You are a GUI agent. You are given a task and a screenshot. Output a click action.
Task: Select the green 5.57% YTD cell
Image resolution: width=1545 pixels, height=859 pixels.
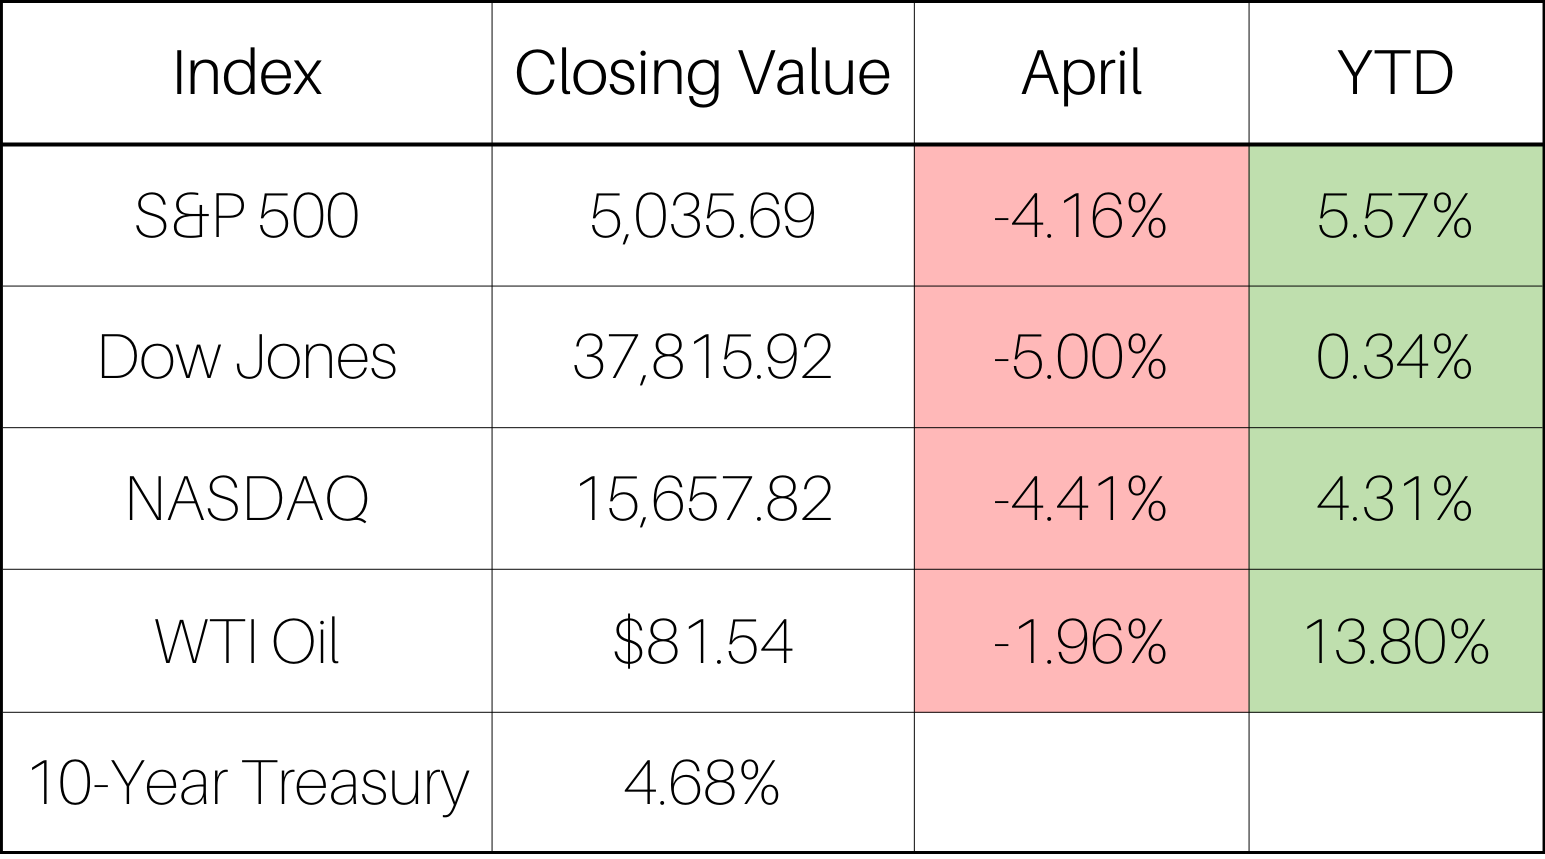[x=1395, y=216]
